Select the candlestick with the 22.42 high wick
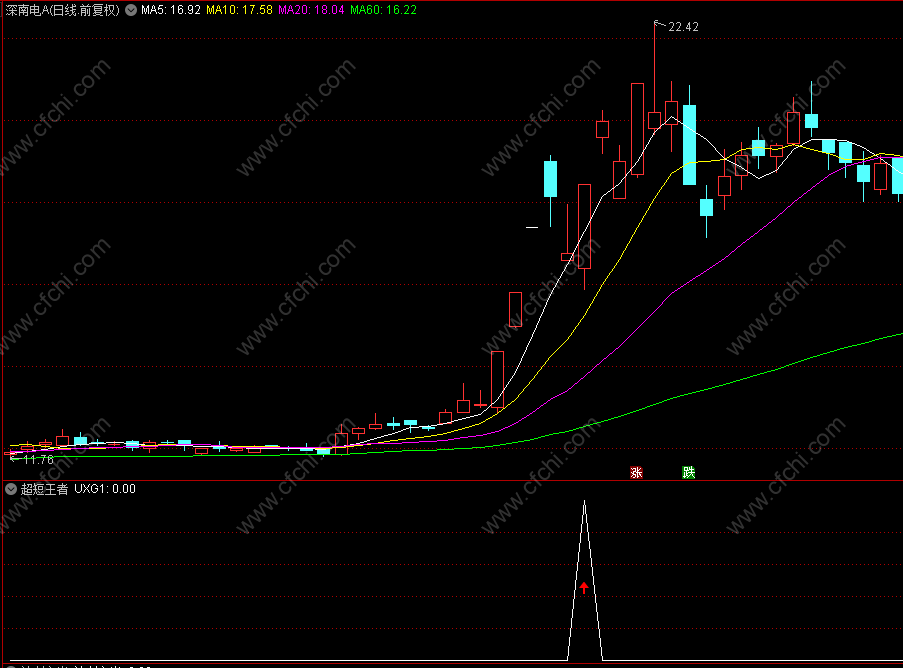903x668 pixels. point(654,120)
